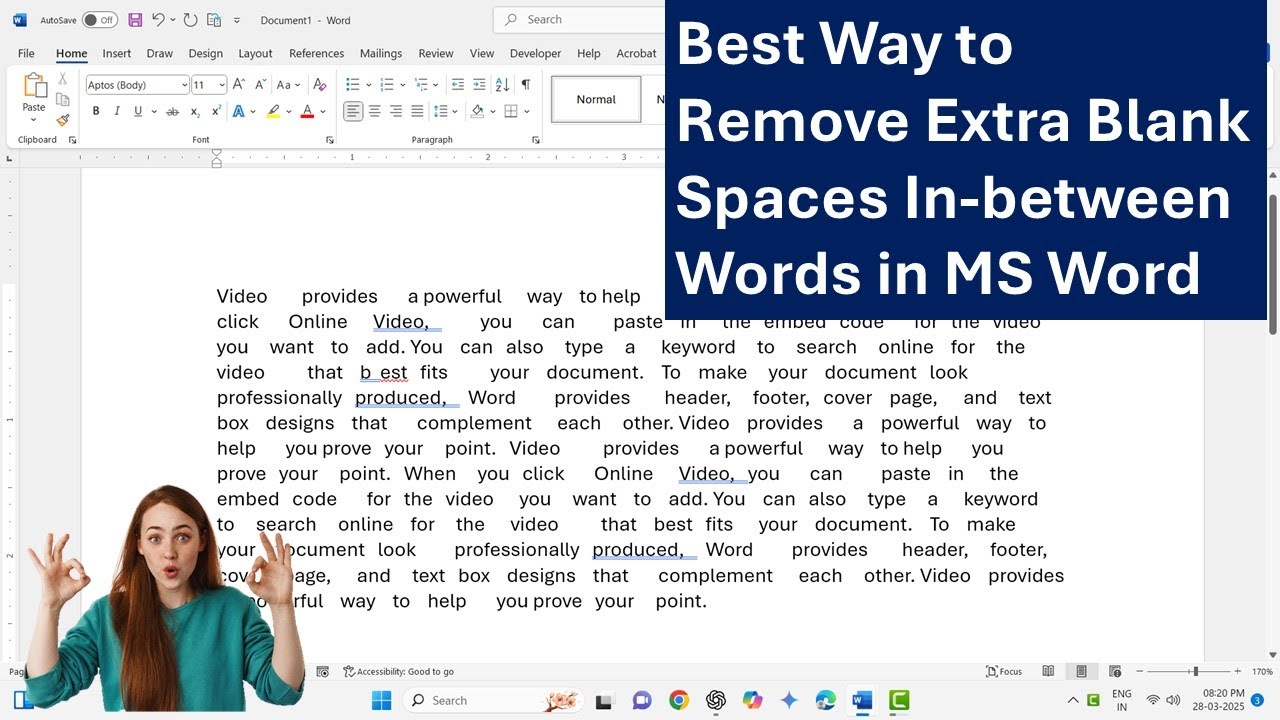Viewport: 1280px width, 720px height.
Task: Open Windows Start menu
Action: pyautogui.click(x=382, y=701)
